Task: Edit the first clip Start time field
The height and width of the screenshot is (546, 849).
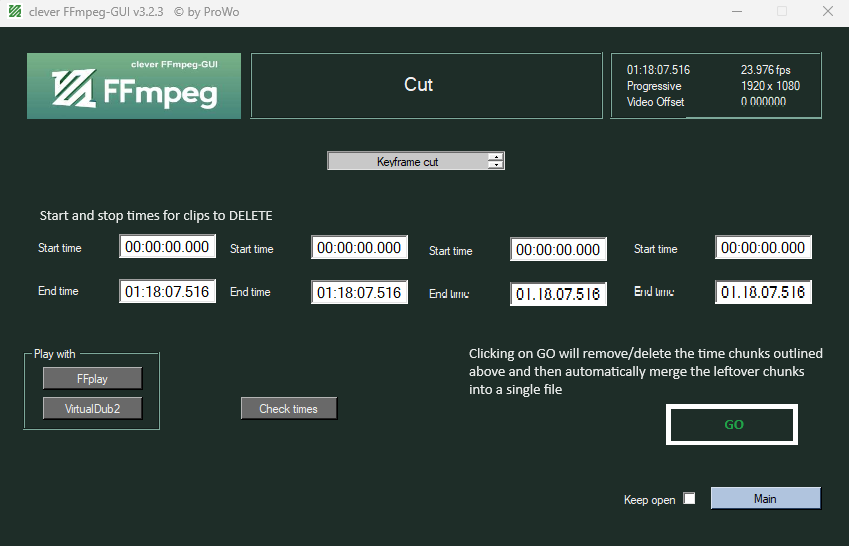Action: point(167,246)
